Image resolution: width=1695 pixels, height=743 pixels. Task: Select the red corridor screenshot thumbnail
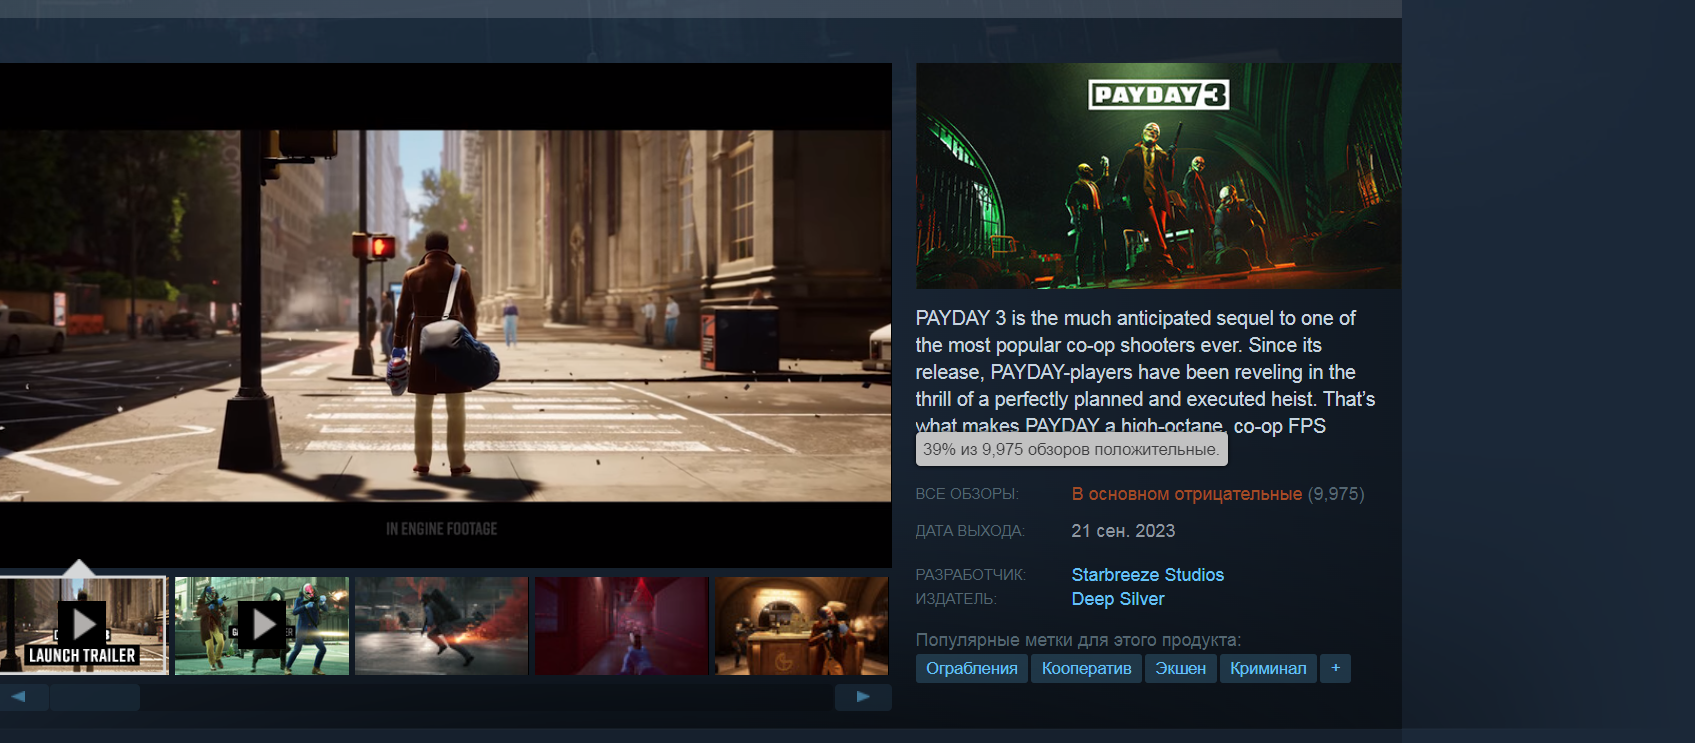(621, 625)
